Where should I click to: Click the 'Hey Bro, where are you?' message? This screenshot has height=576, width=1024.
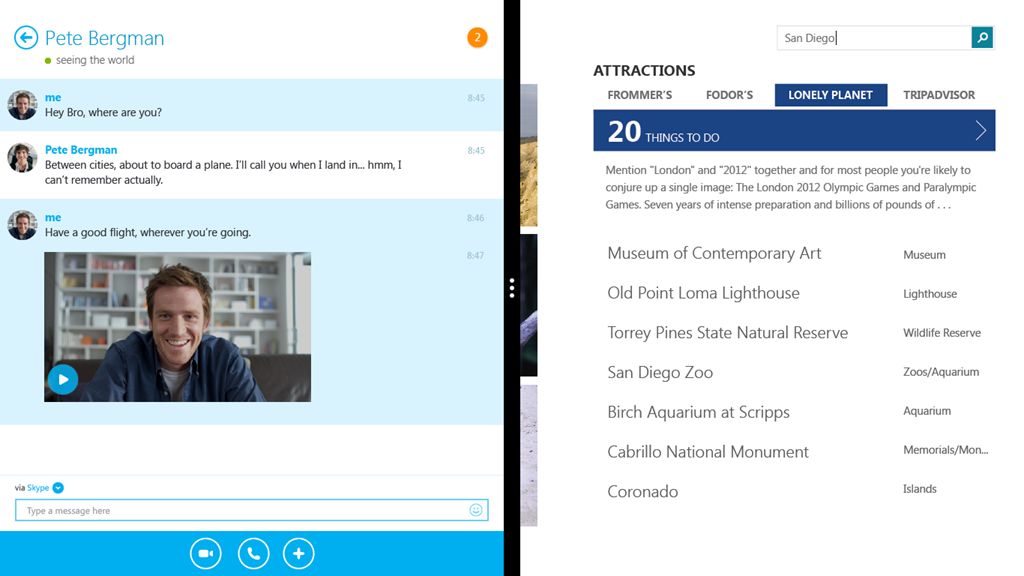pyautogui.click(x=103, y=112)
